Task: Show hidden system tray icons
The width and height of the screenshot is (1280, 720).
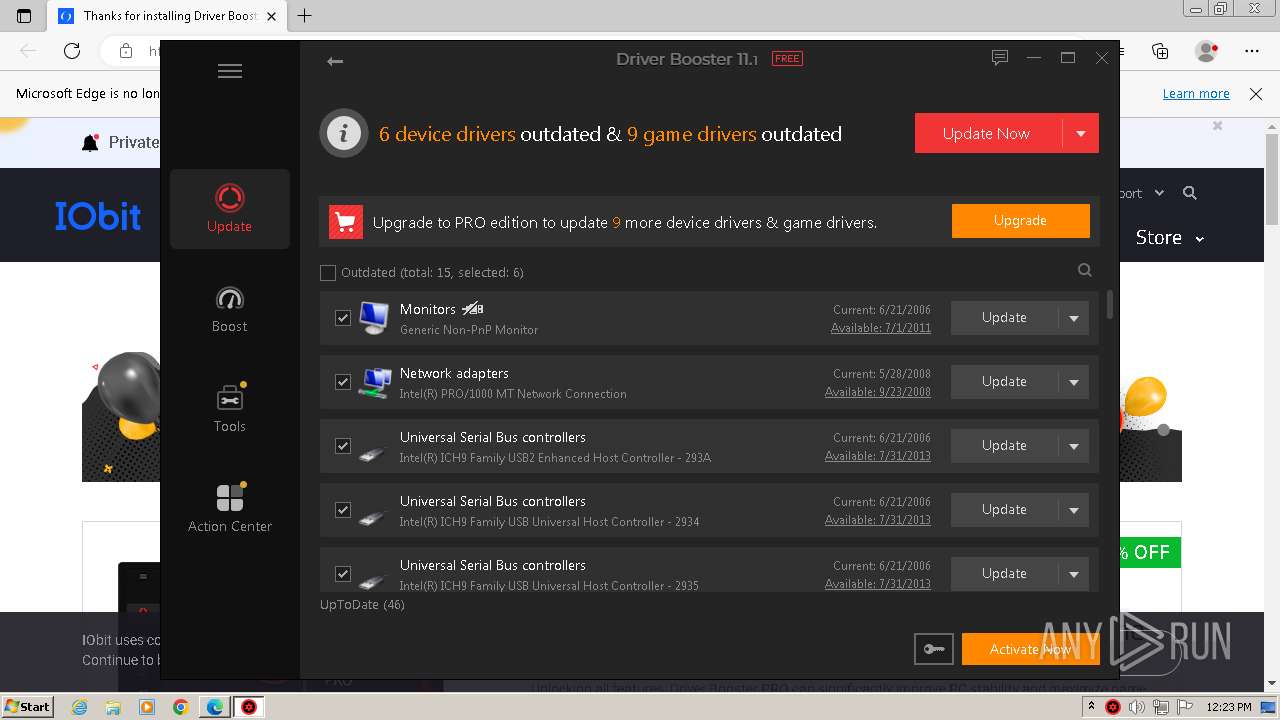Action: (x=1091, y=707)
